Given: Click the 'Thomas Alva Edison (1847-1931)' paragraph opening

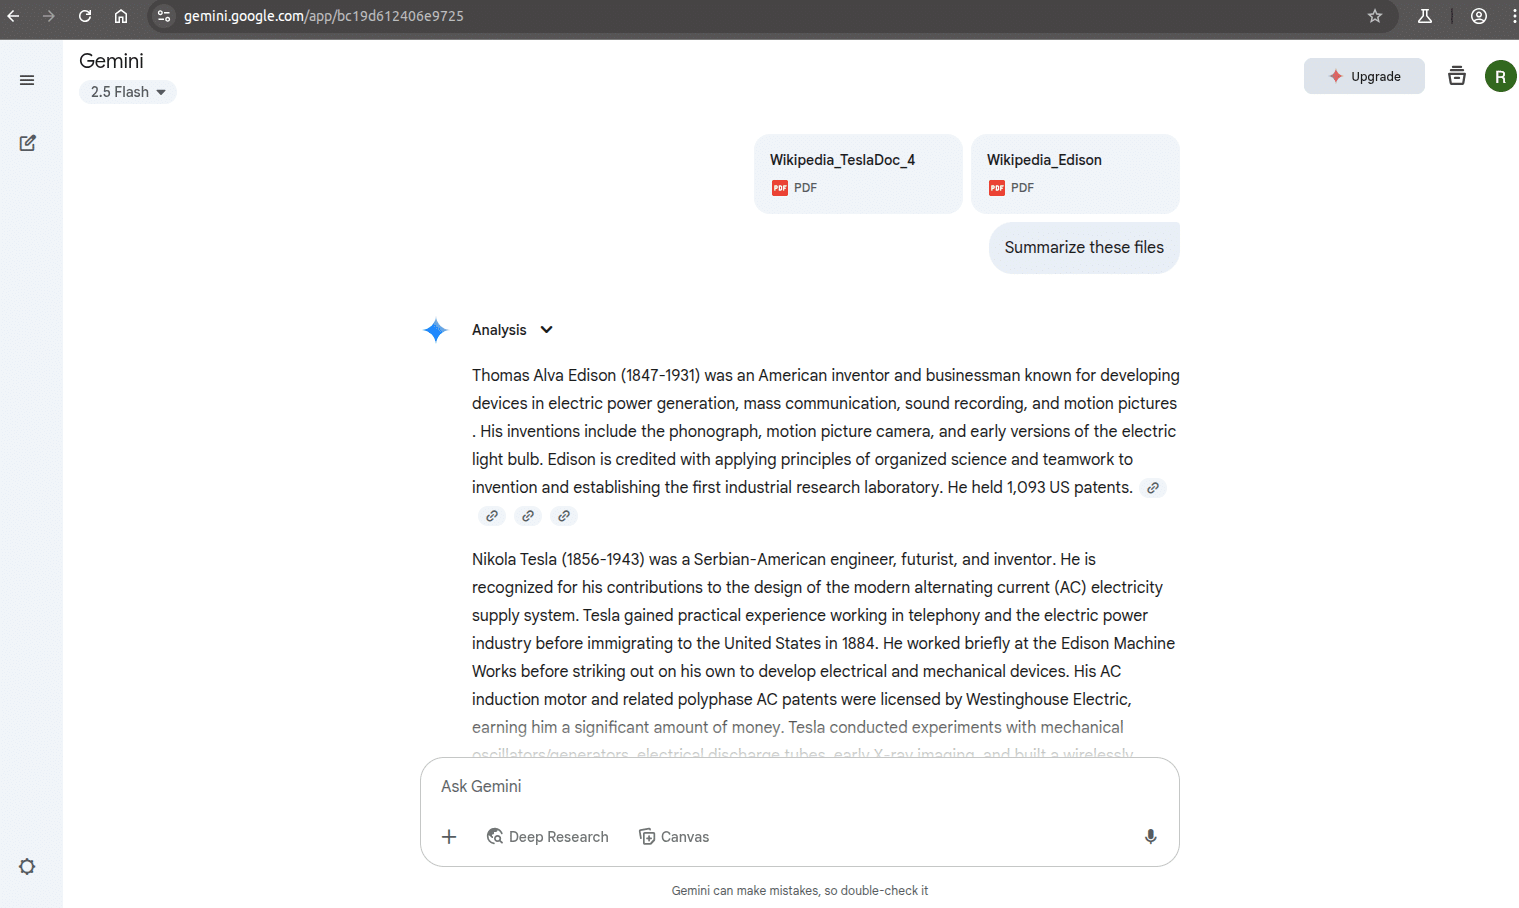Looking at the screenshot, I should pyautogui.click(x=585, y=375).
